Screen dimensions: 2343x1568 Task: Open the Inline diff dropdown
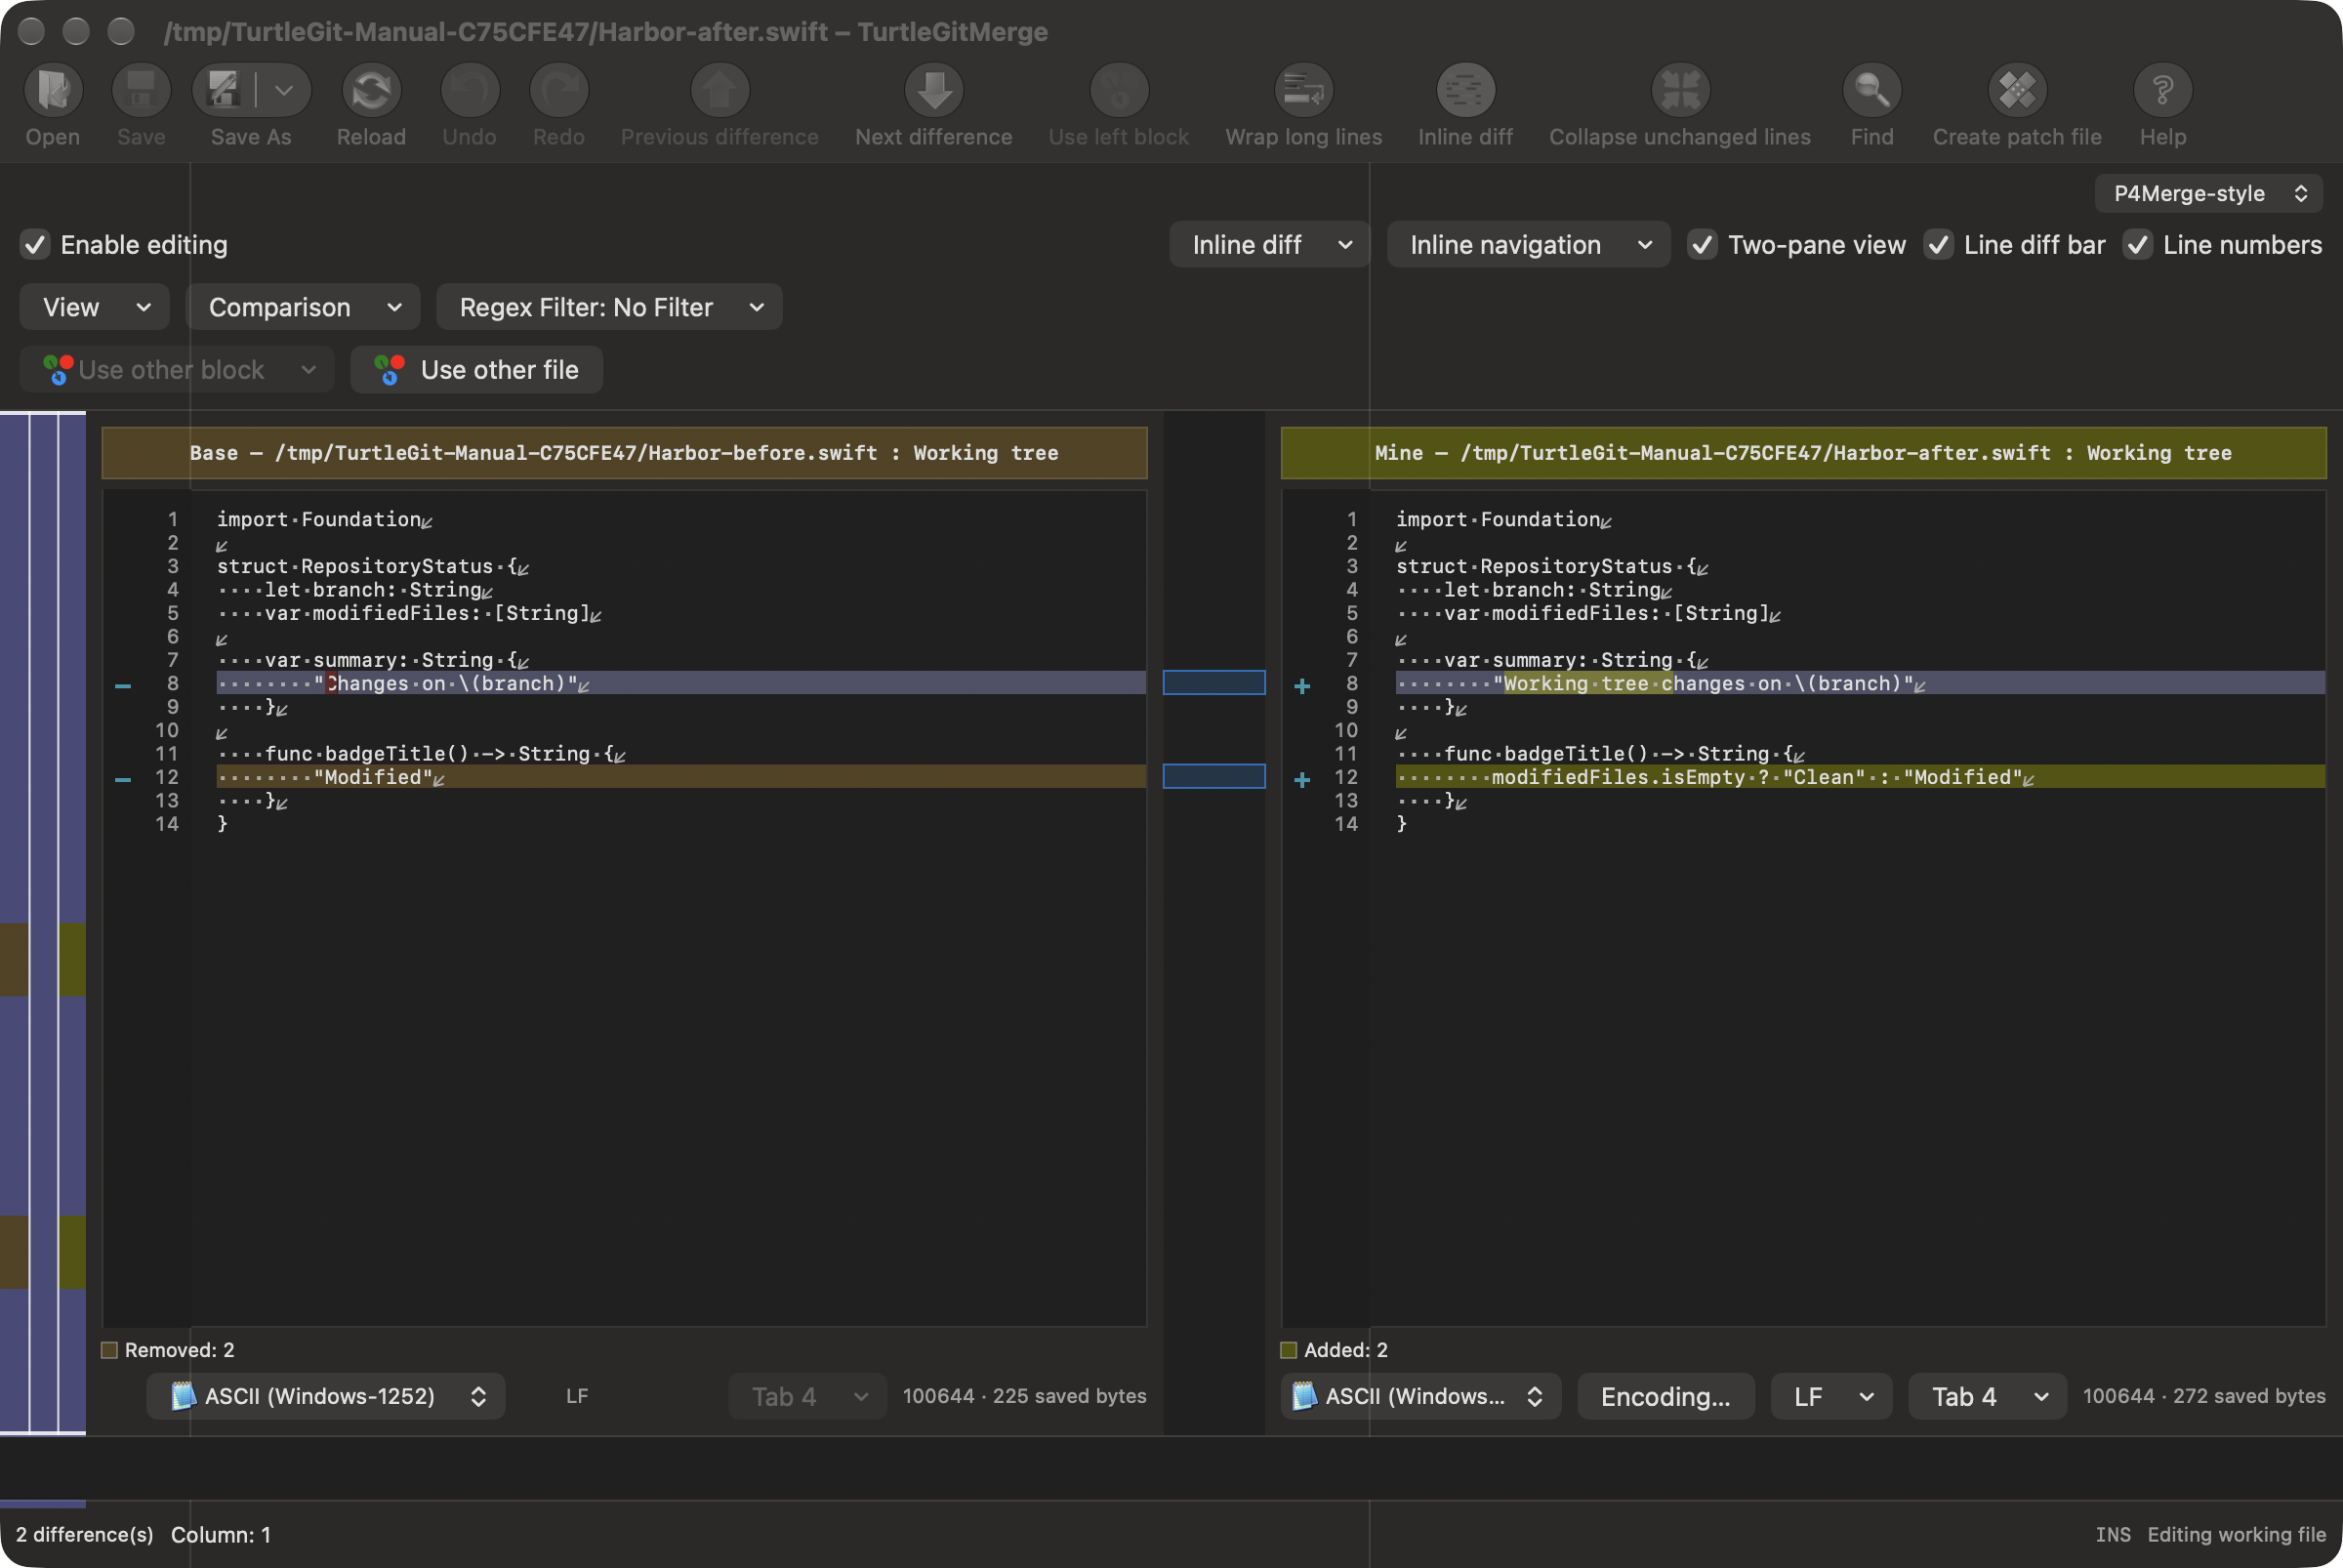[1269, 245]
